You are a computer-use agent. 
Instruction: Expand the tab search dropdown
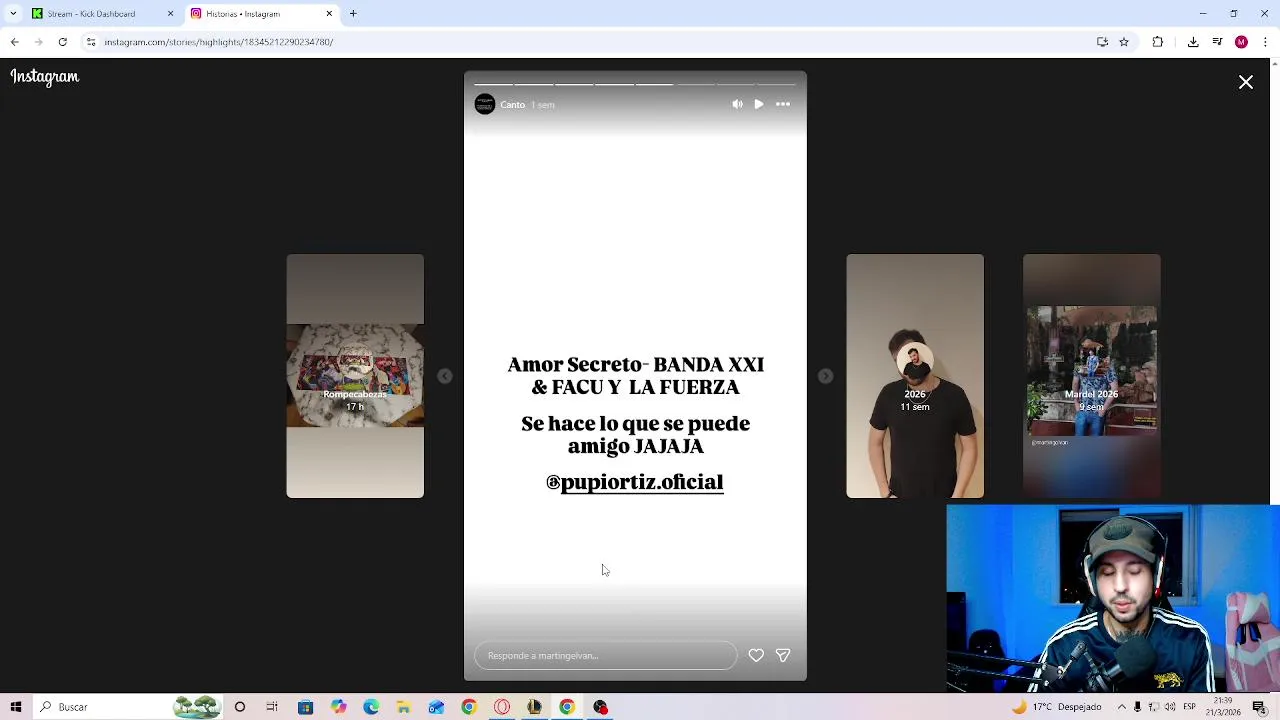tap(13, 14)
